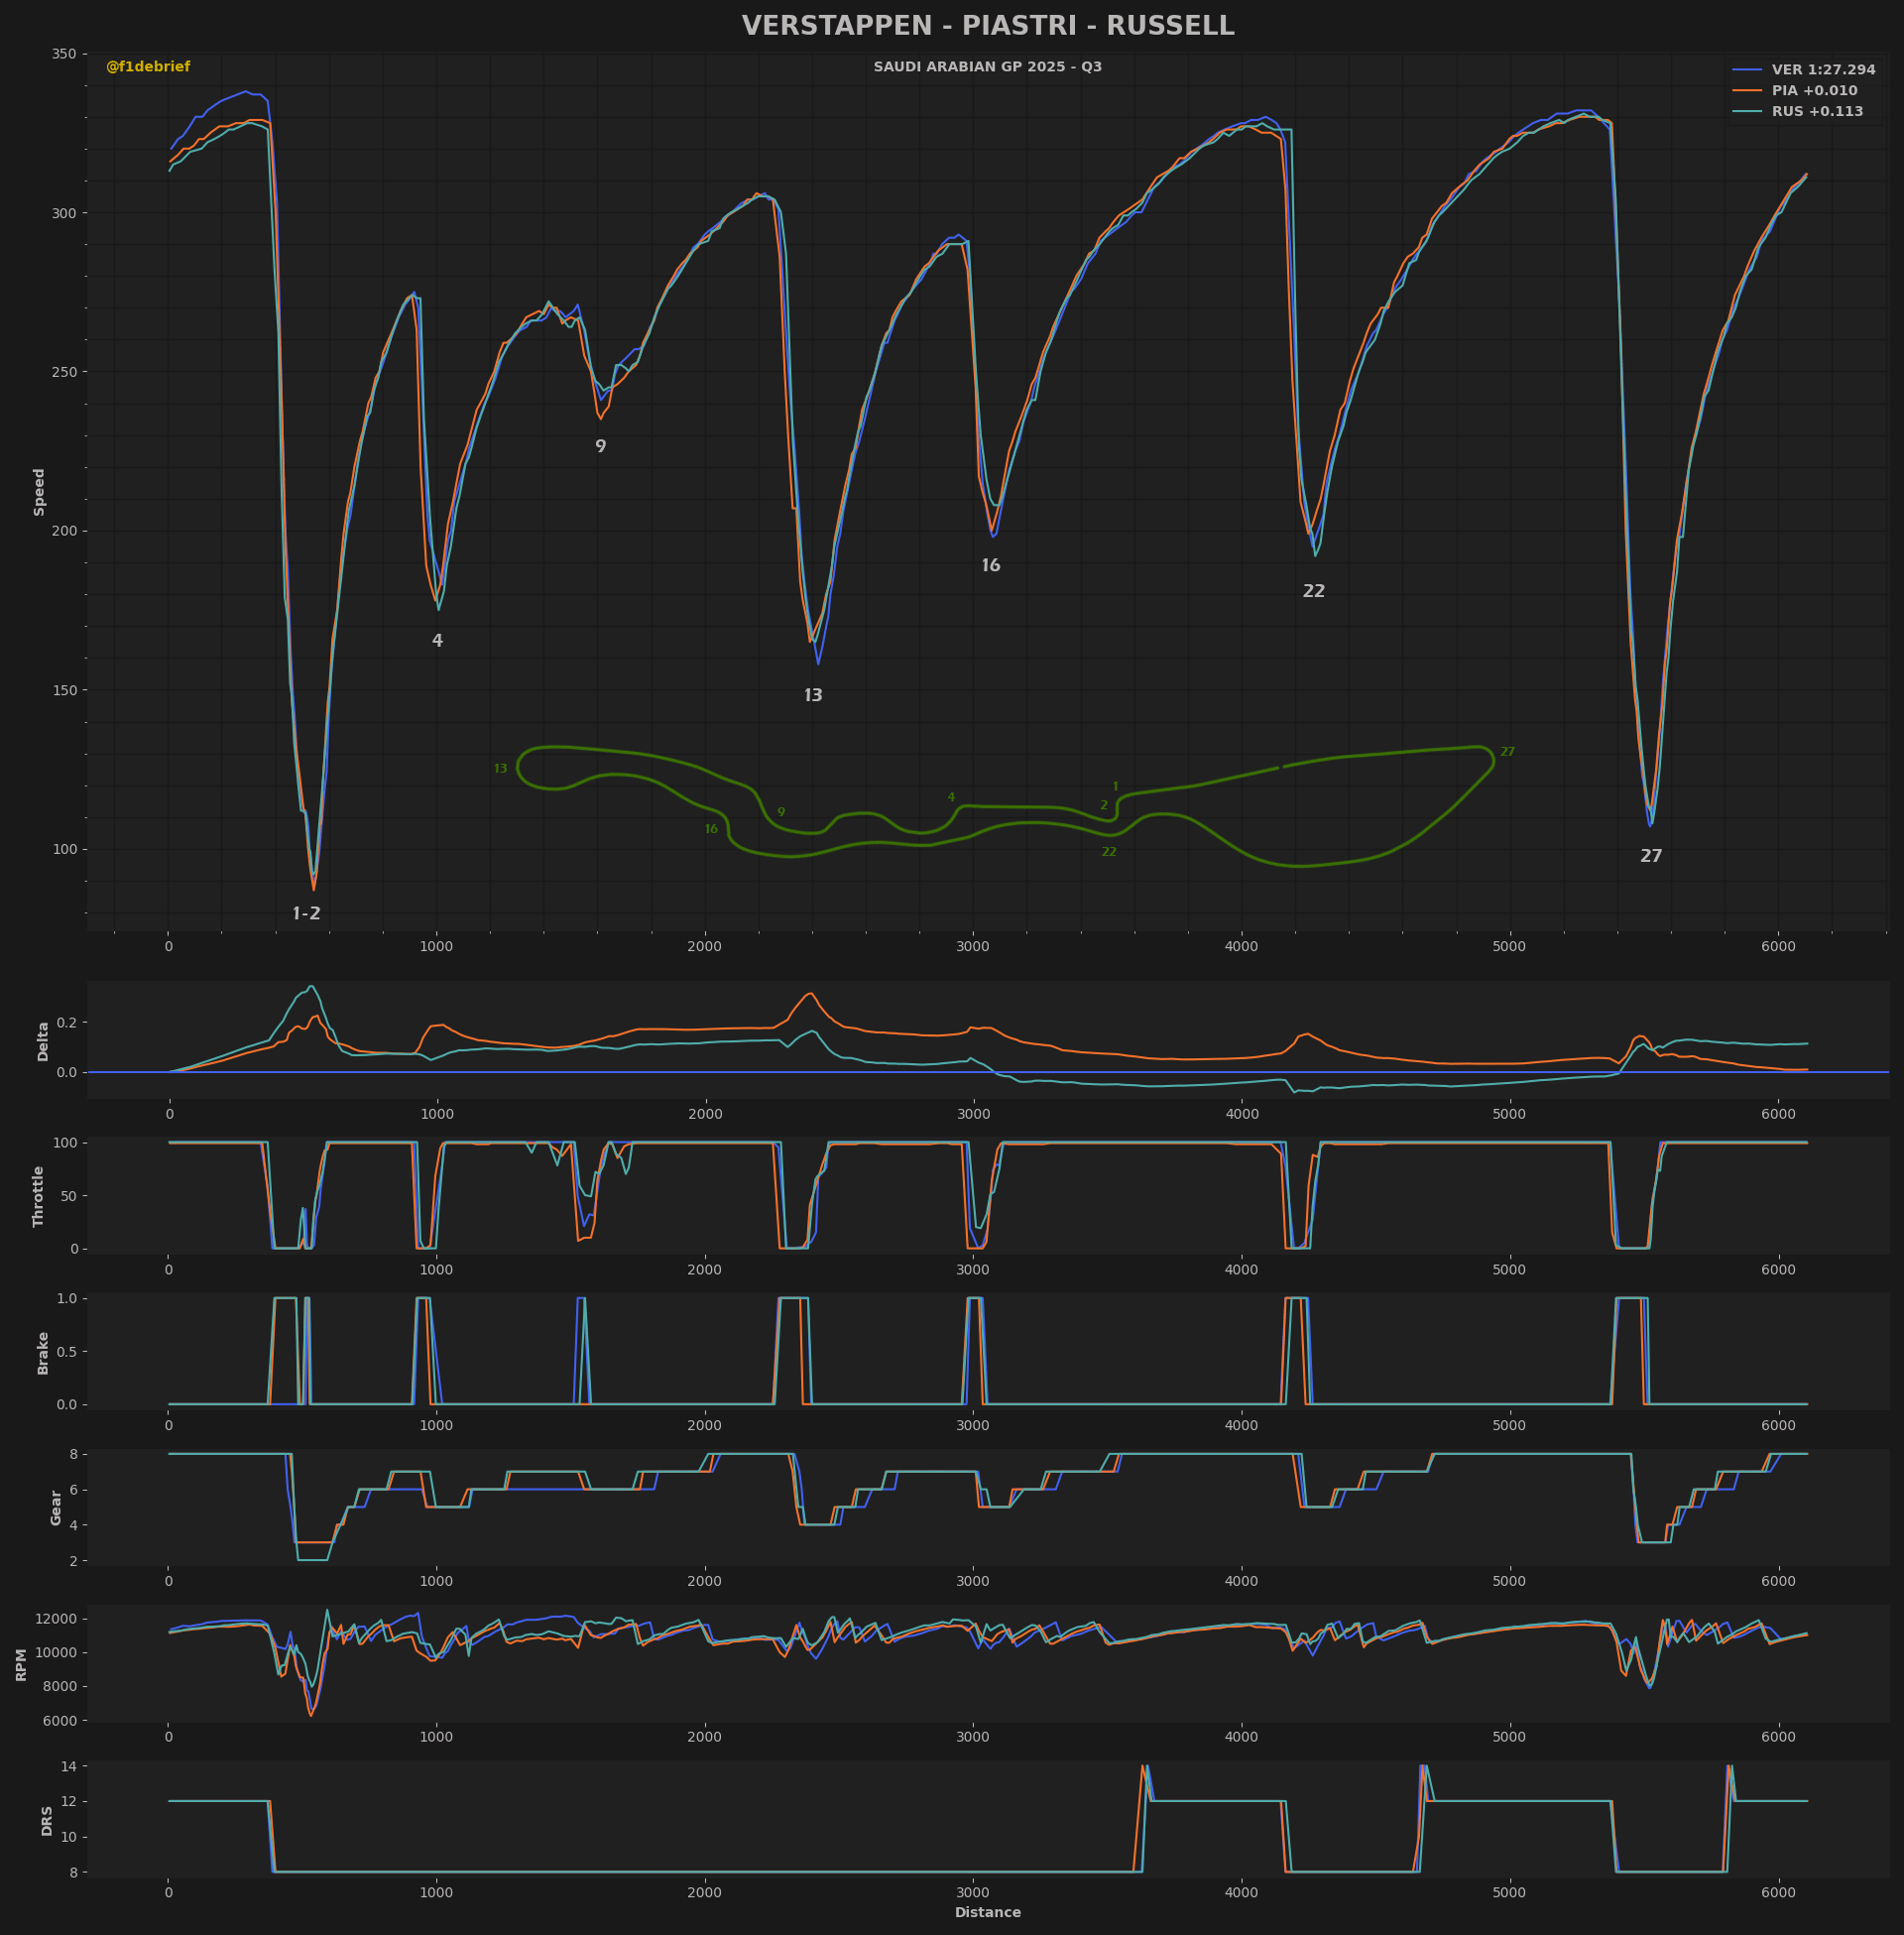Screen dimensions: 1904x1935
Task: Select the 10000 tick on the RPM axis
Action: click(x=57, y=1653)
